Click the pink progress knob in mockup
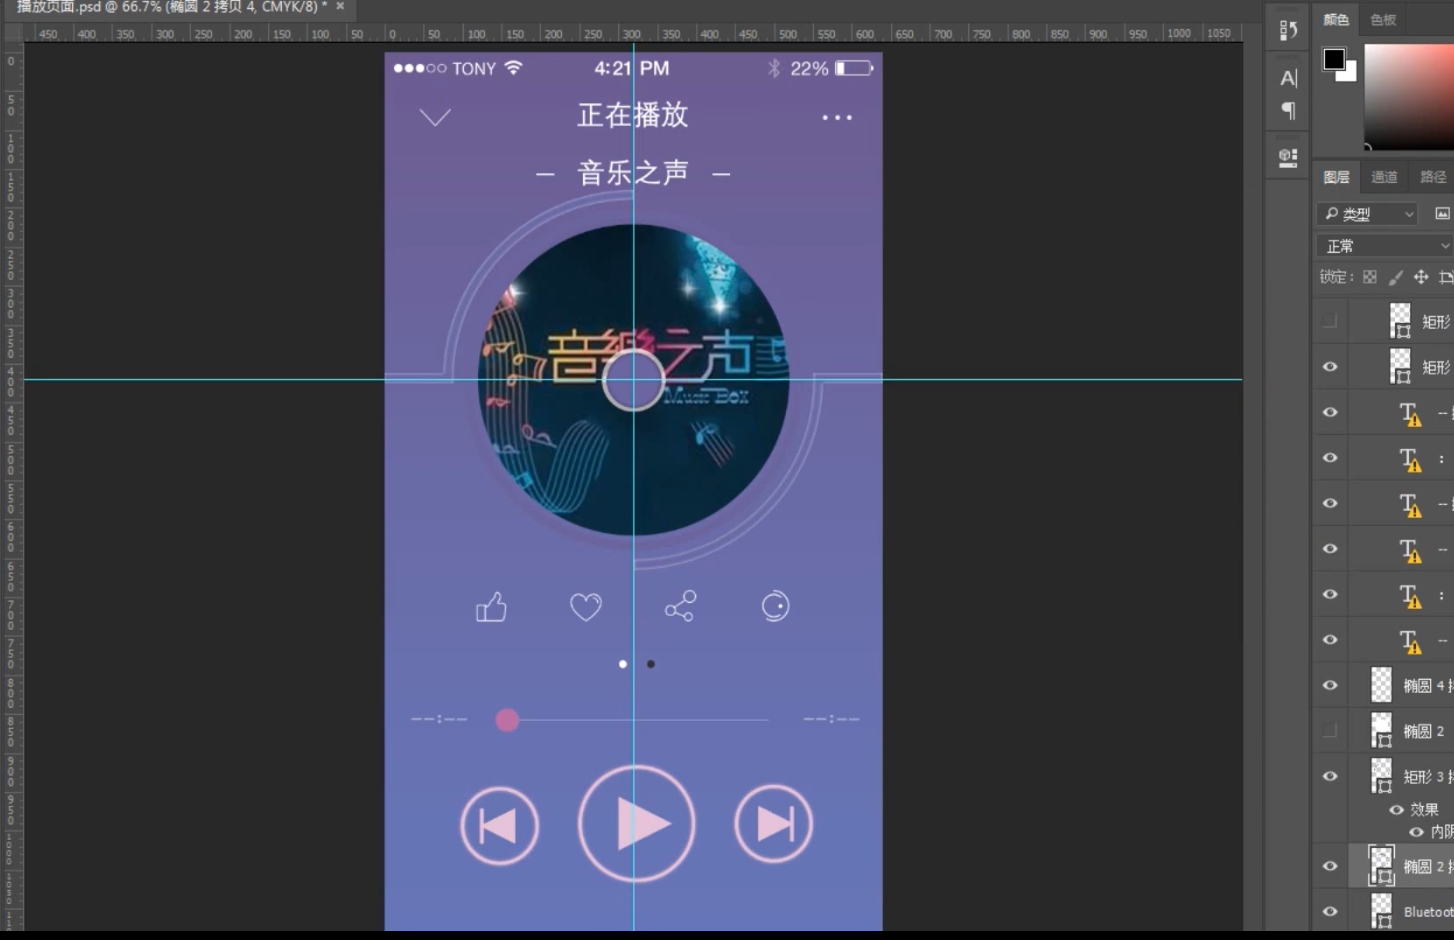Image resolution: width=1454 pixels, height=940 pixels. pyautogui.click(x=507, y=720)
